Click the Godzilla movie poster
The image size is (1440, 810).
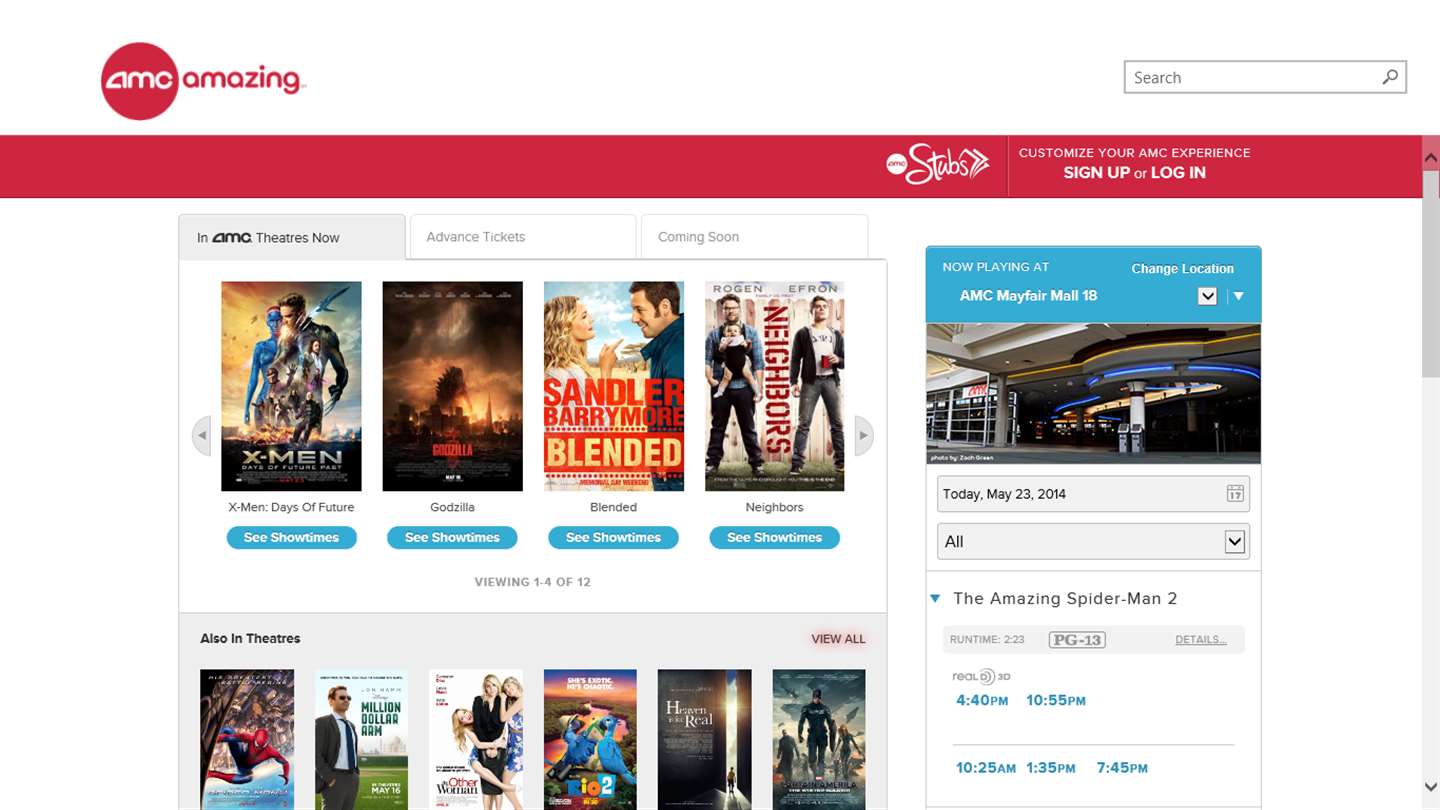pyautogui.click(x=452, y=386)
